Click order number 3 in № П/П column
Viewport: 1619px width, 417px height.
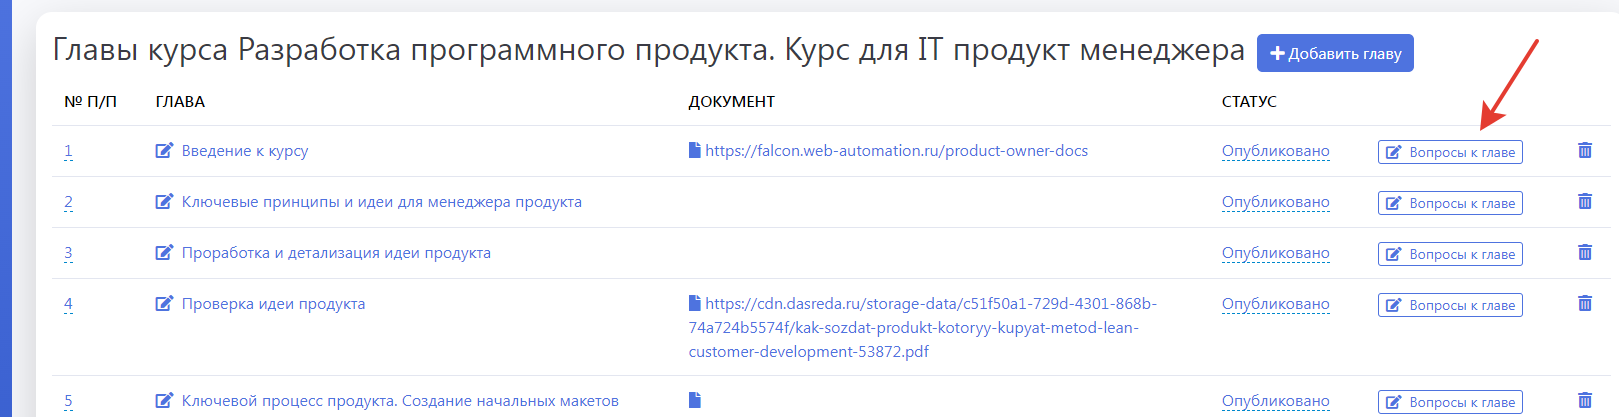(68, 253)
